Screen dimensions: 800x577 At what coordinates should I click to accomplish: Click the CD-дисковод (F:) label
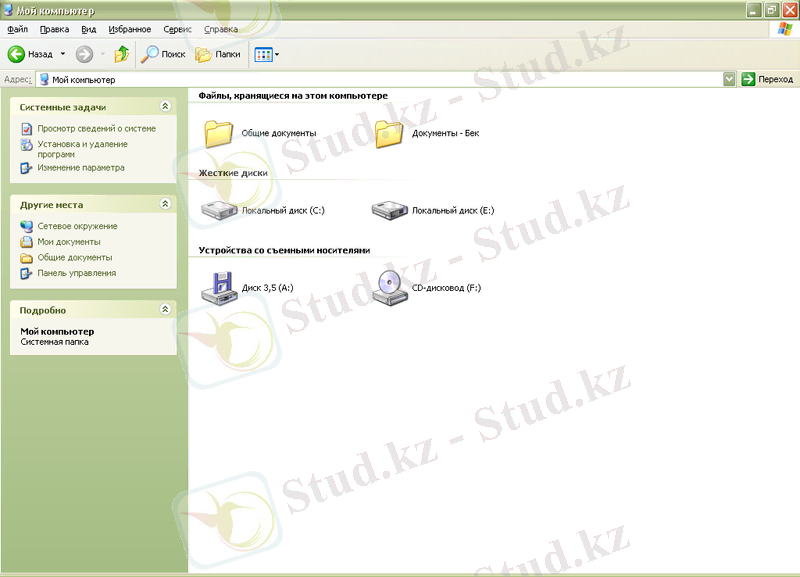pos(446,288)
